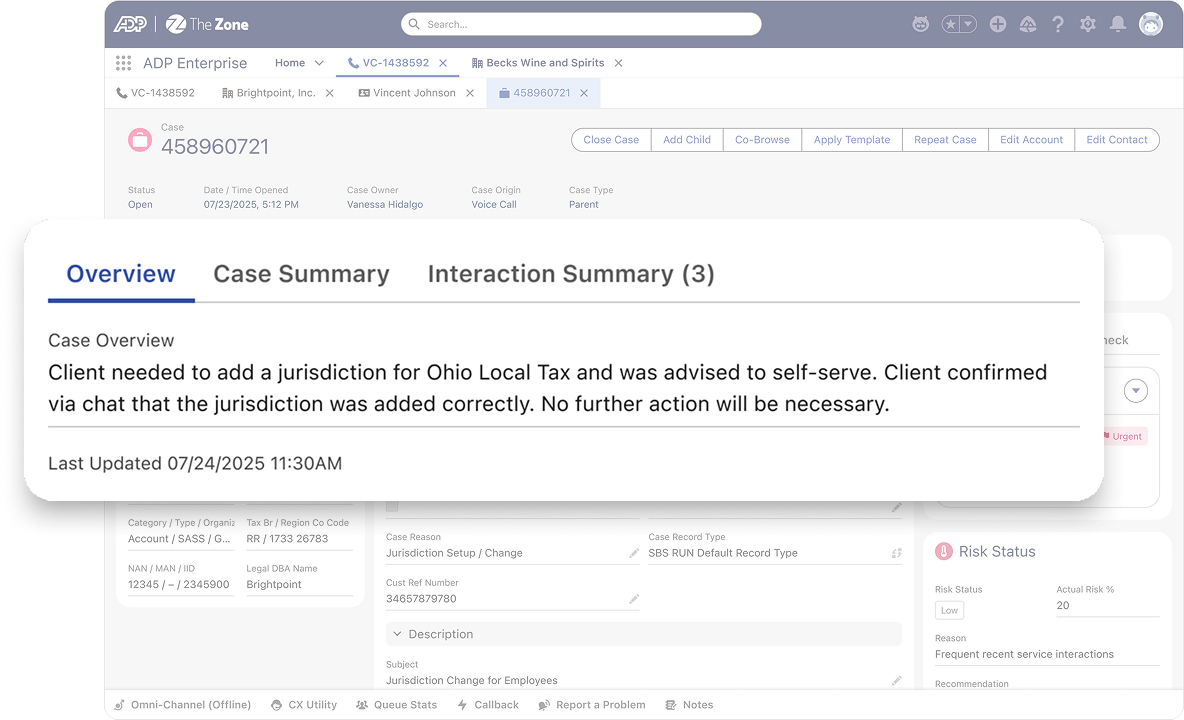Click the global actions plus icon
This screenshot has height=720, width=1184.
pos(997,24)
